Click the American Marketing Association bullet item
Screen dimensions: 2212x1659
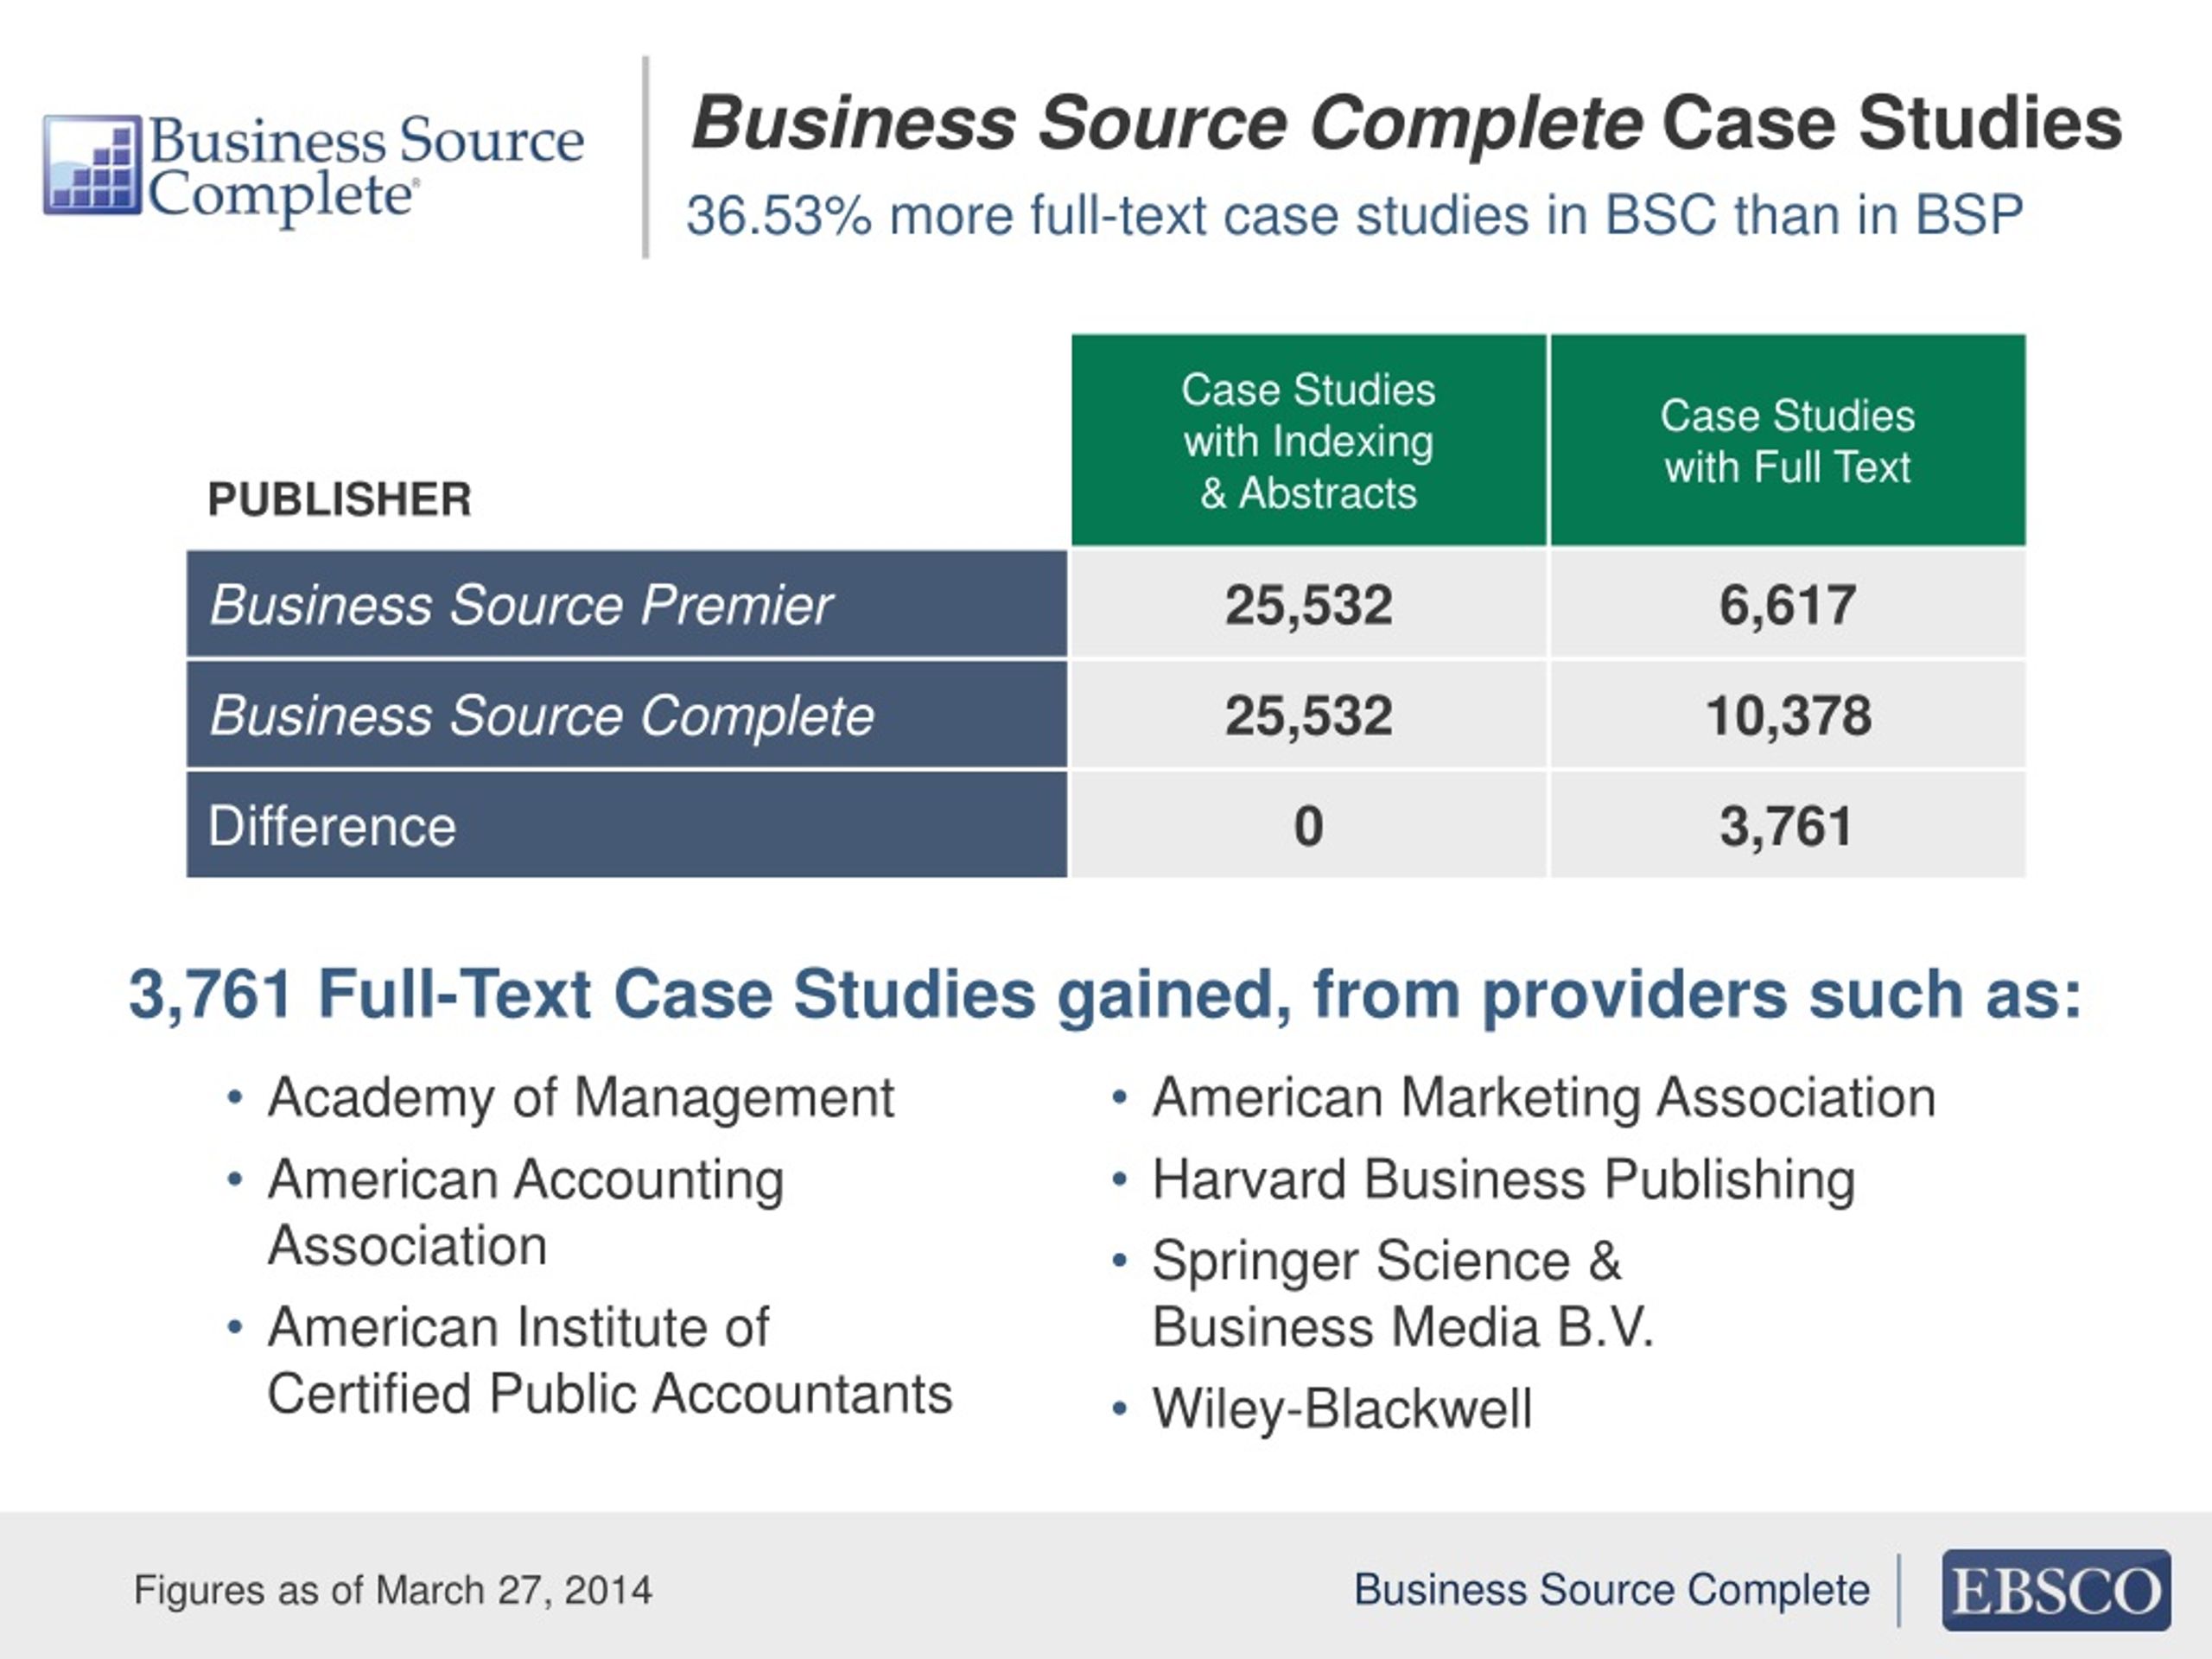click(1543, 1098)
